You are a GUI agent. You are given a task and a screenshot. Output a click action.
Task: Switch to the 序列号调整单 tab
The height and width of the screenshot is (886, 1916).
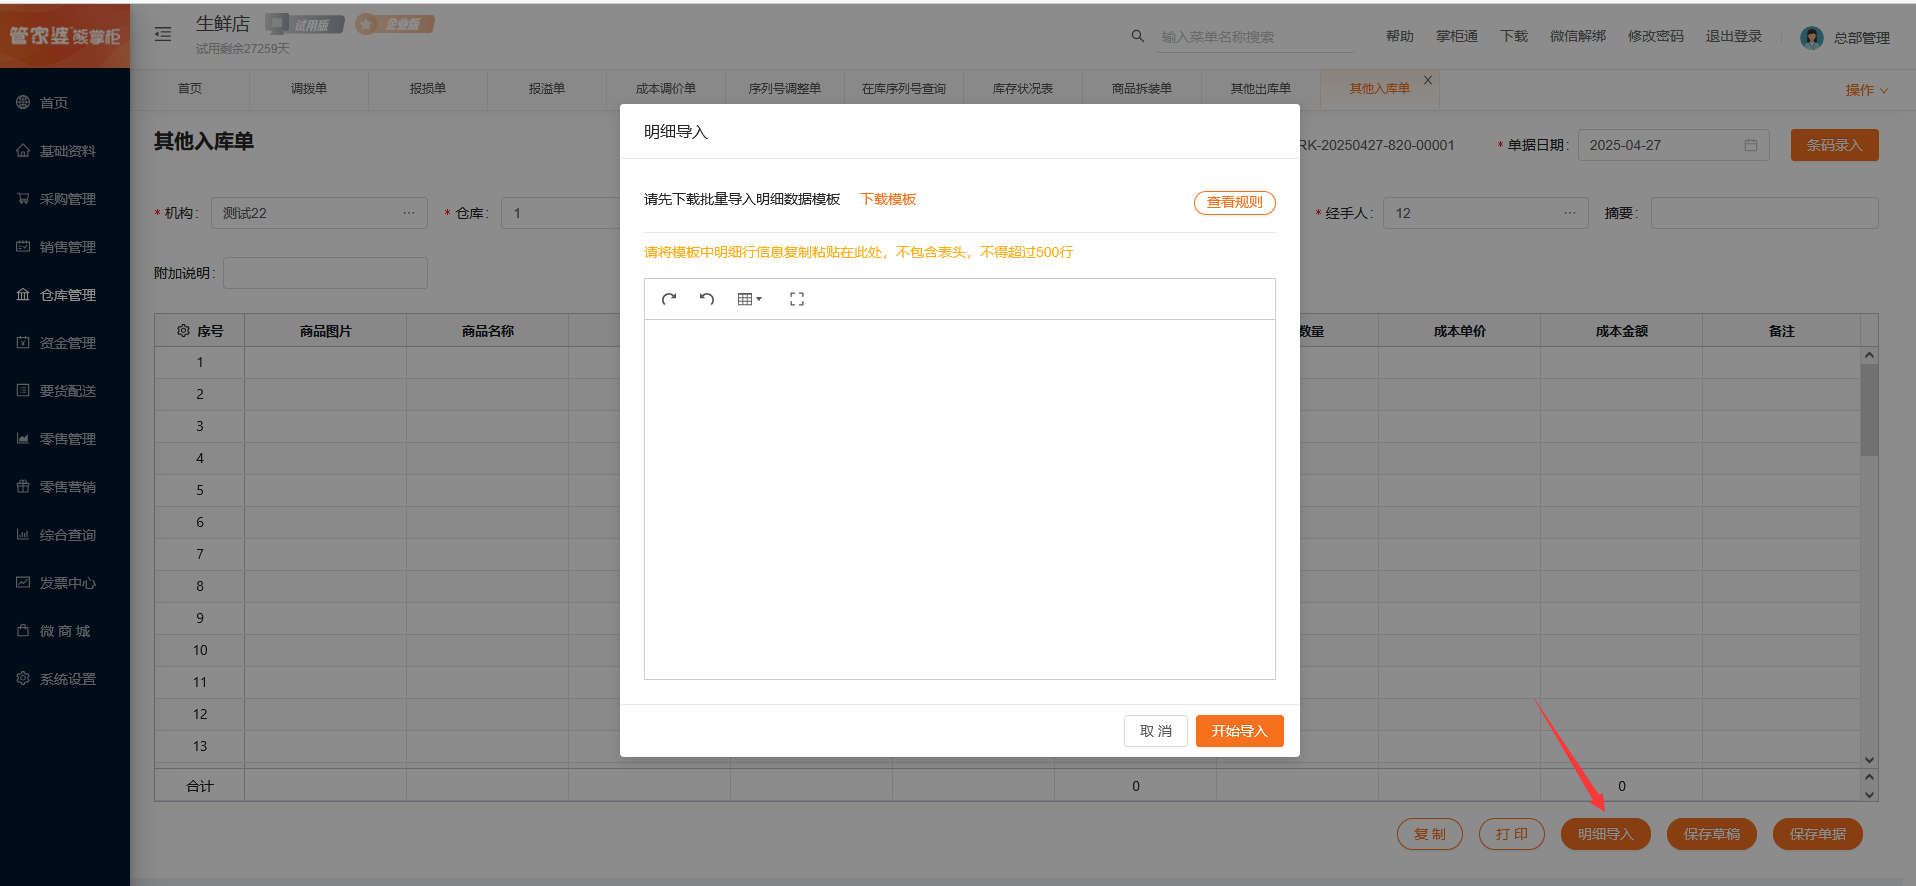tap(785, 89)
